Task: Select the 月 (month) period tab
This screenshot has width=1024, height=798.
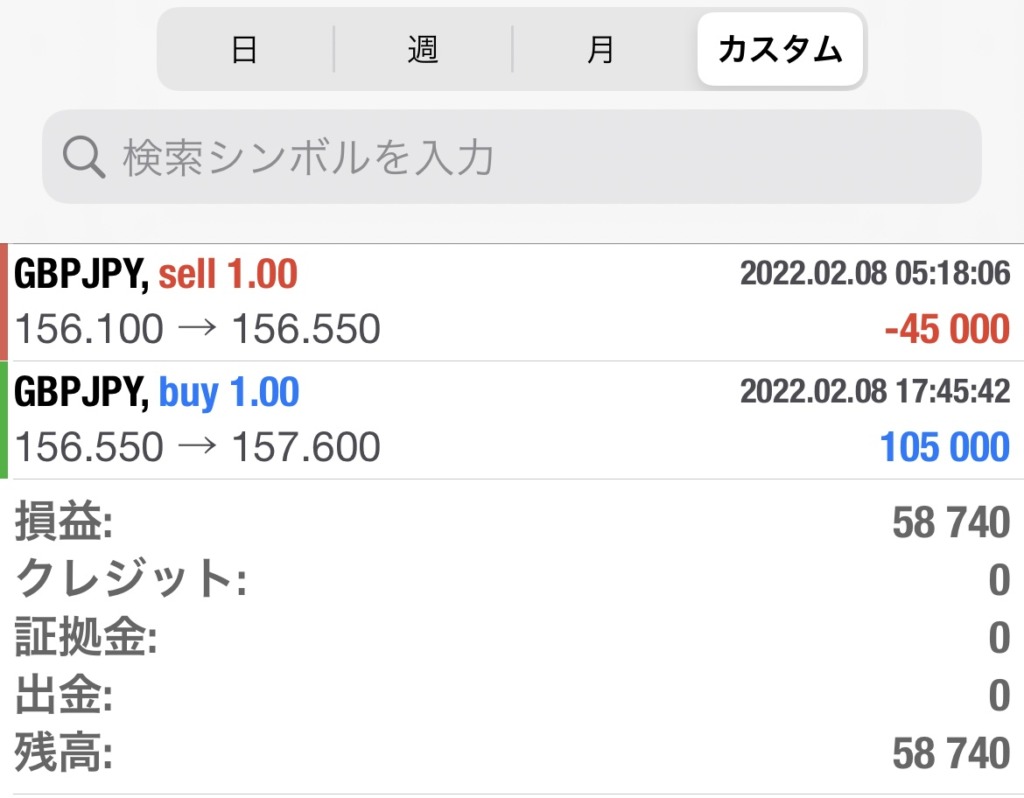Action: pyautogui.click(x=601, y=50)
